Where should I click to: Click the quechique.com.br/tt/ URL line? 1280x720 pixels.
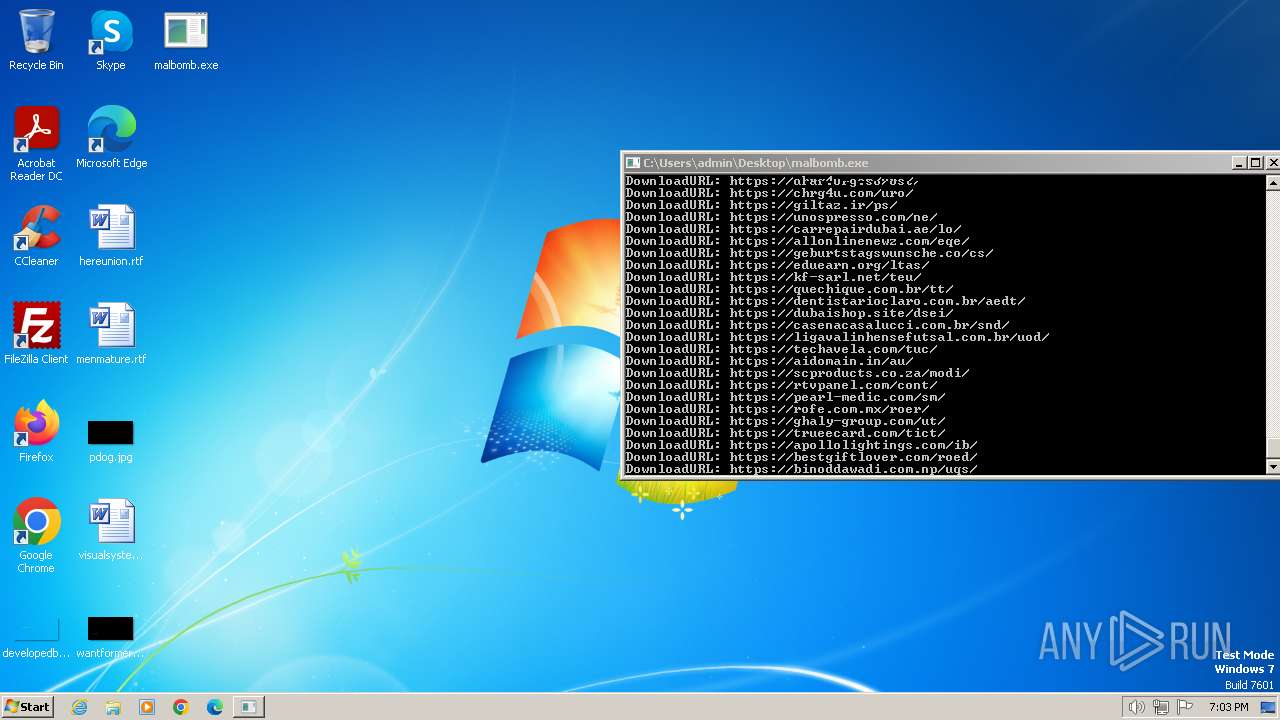pyautogui.click(x=789, y=289)
